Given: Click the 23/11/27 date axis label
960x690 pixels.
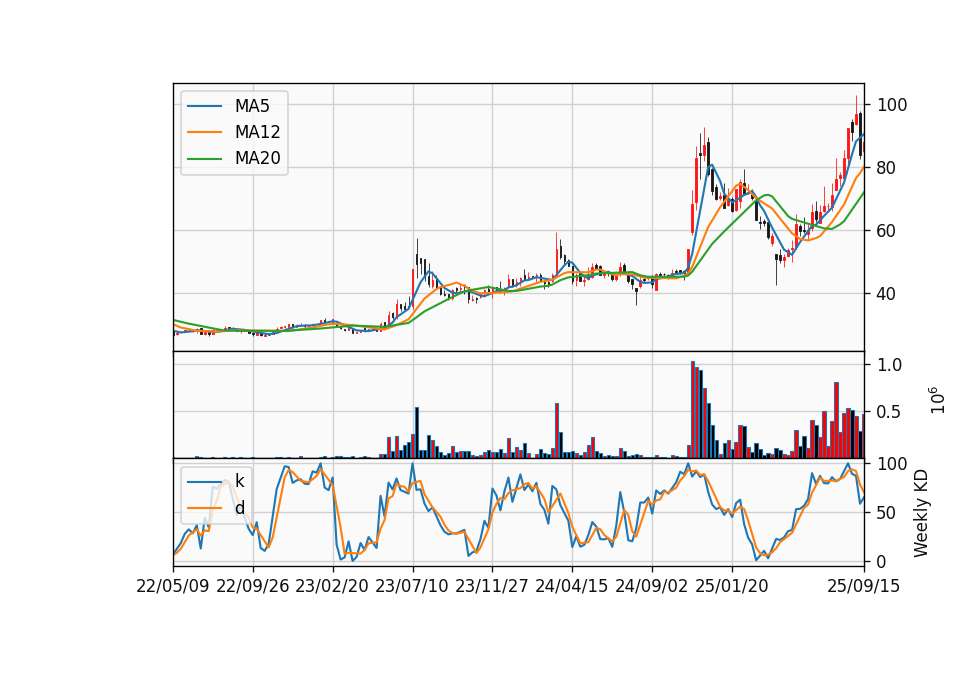Looking at the screenshot, I should tap(492, 586).
